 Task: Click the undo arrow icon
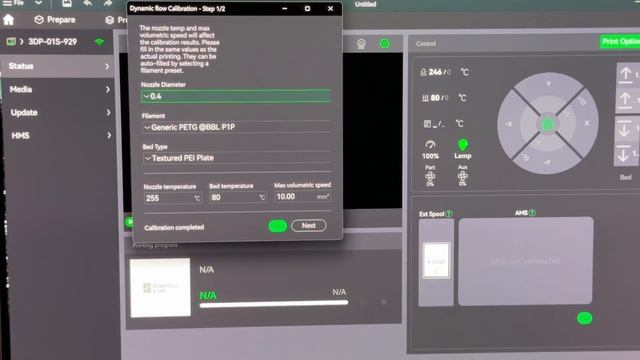[87, 3]
